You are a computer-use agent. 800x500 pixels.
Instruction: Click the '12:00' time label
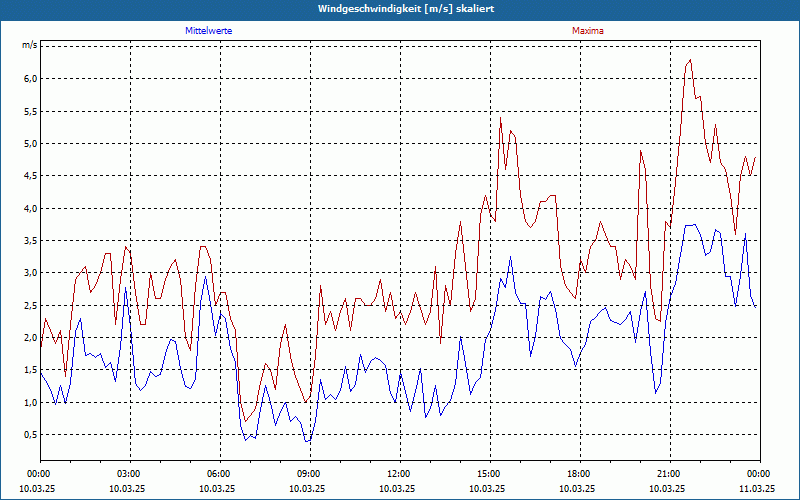(400, 474)
